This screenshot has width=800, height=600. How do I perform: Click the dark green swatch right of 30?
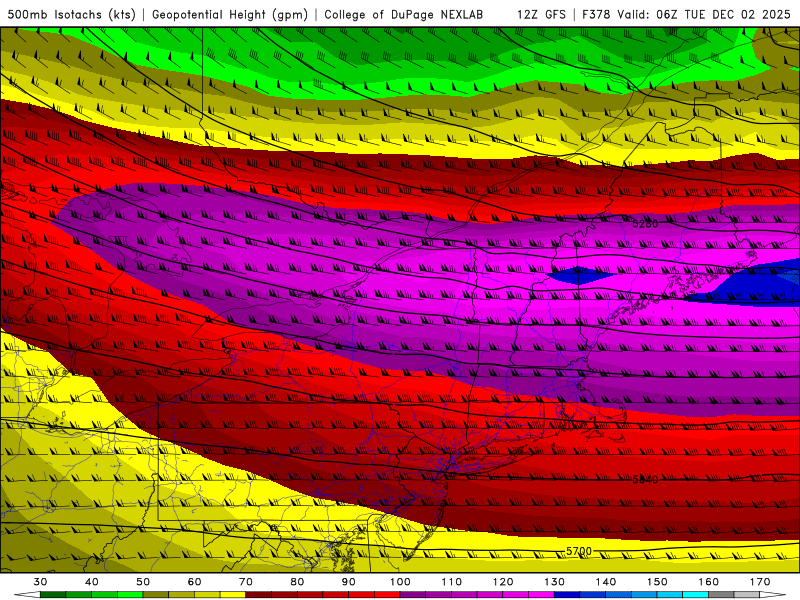(53, 595)
